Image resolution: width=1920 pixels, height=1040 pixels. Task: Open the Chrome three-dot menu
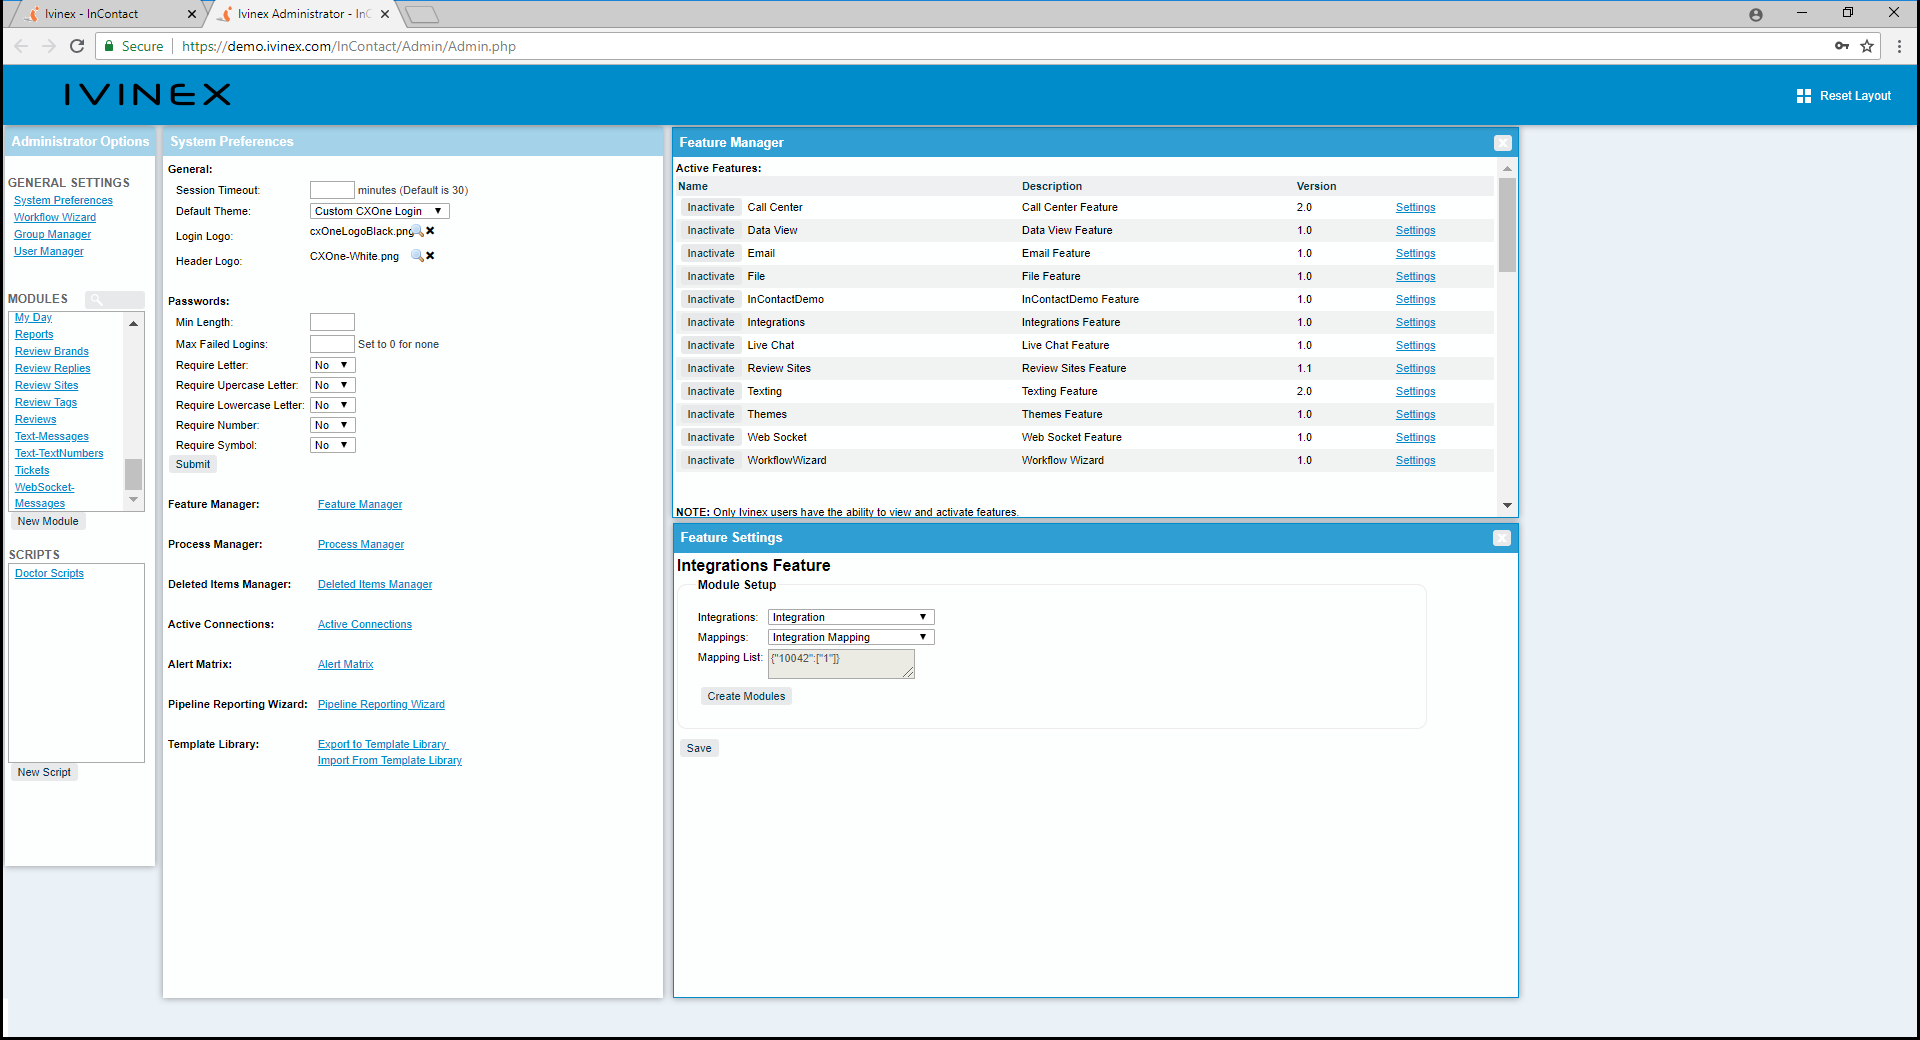pyautogui.click(x=1899, y=46)
